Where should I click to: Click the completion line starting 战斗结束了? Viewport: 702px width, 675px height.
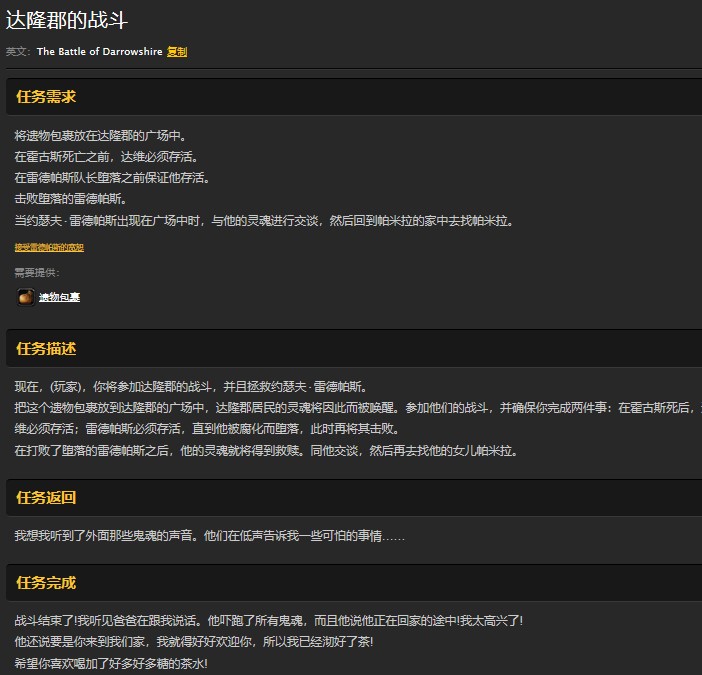[269, 621]
